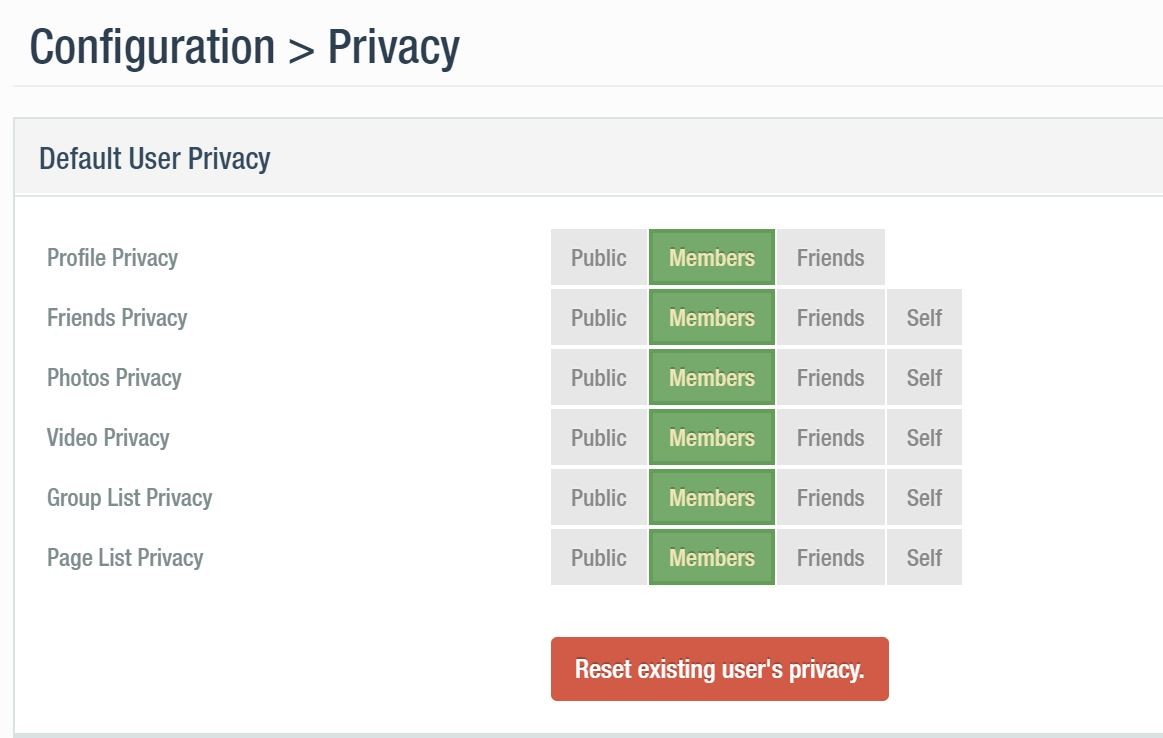This screenshot has width=1163, height=738.
Task: Set Friends Privacy to Self
Action: pyautogui.click(x=924, y=318)
